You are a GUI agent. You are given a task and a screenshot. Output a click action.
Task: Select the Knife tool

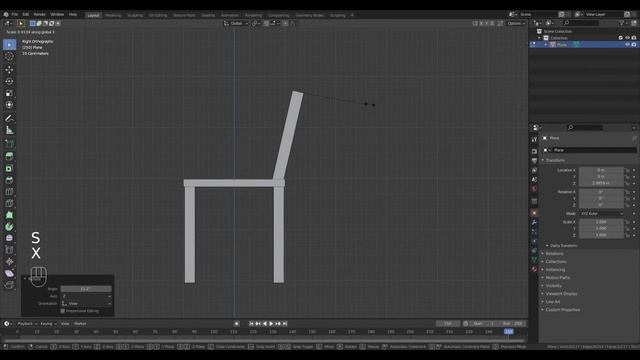click(9, 203)
